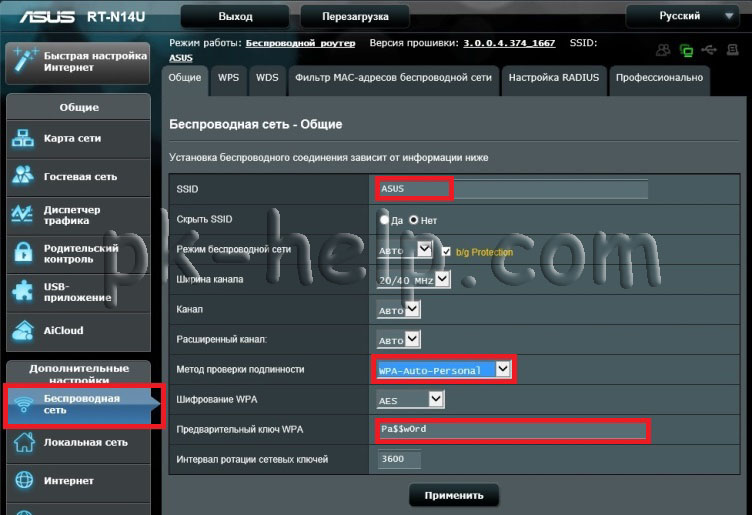
Task: Click the AiCloud cloud icon
Action: pos(23,330)
